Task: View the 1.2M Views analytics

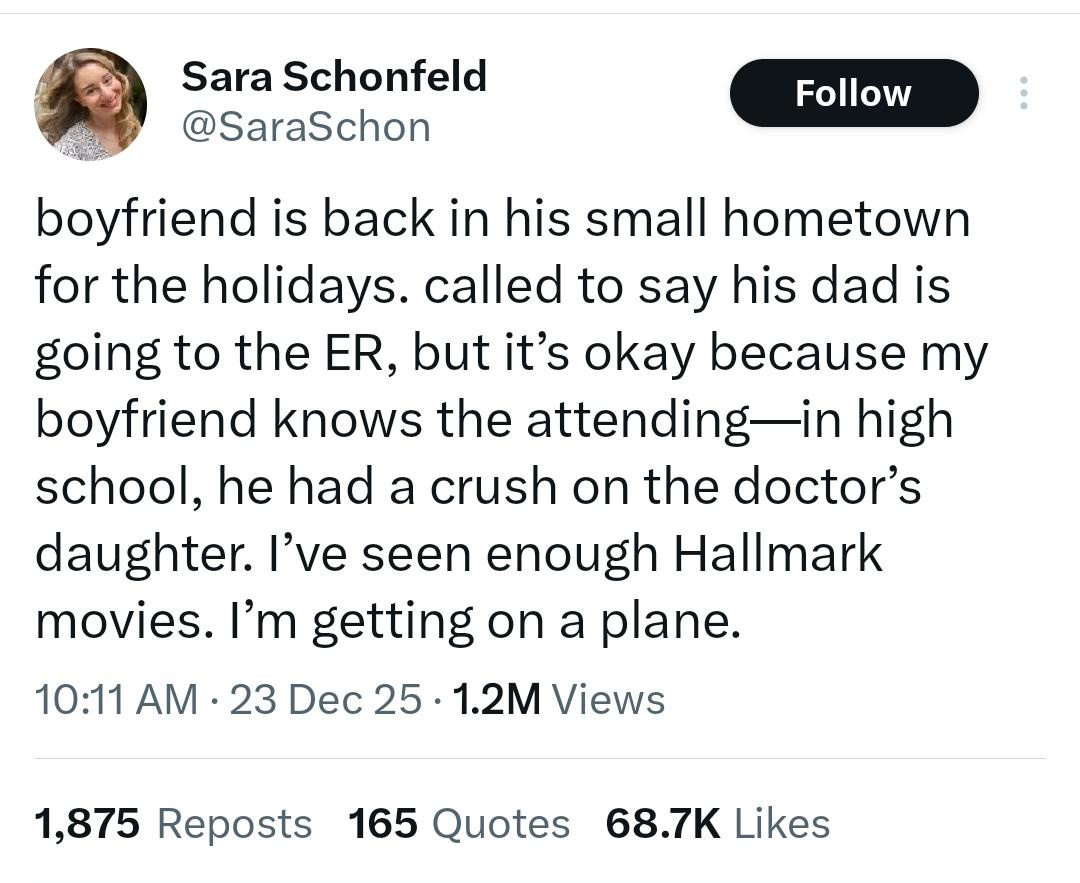Action: point(558,699)
